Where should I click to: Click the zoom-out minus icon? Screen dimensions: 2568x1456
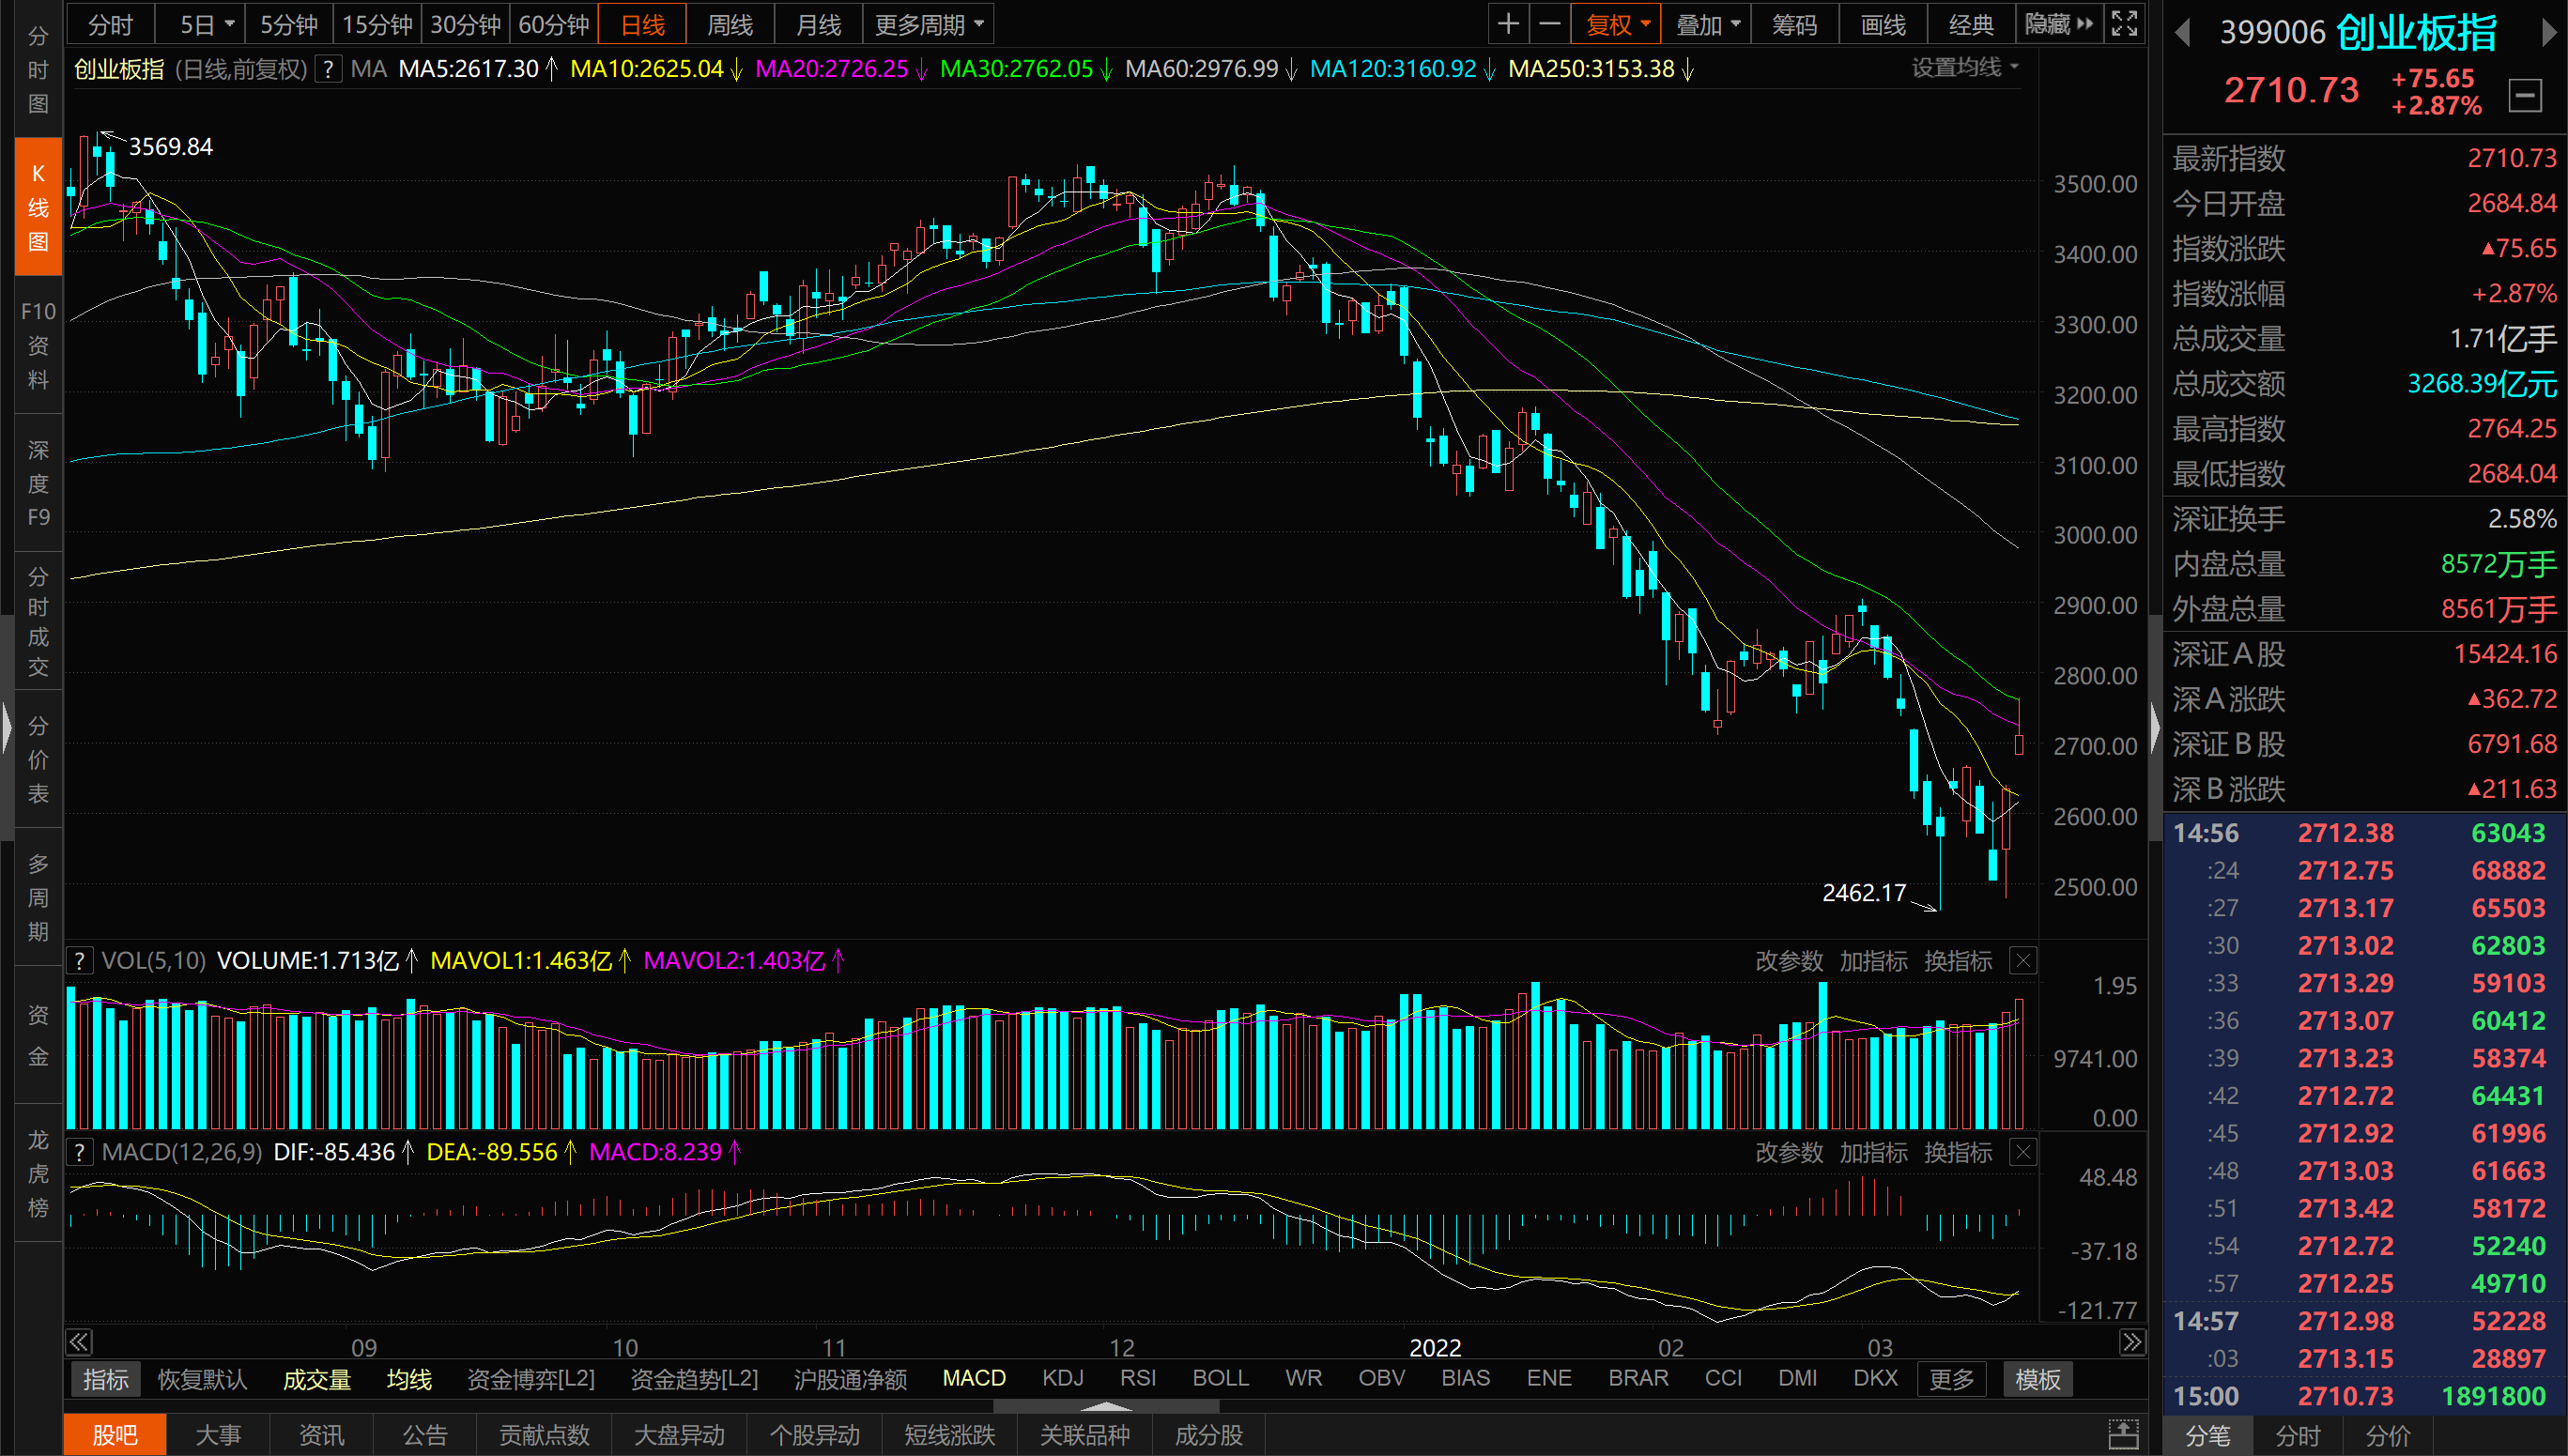coord(1549,24)
